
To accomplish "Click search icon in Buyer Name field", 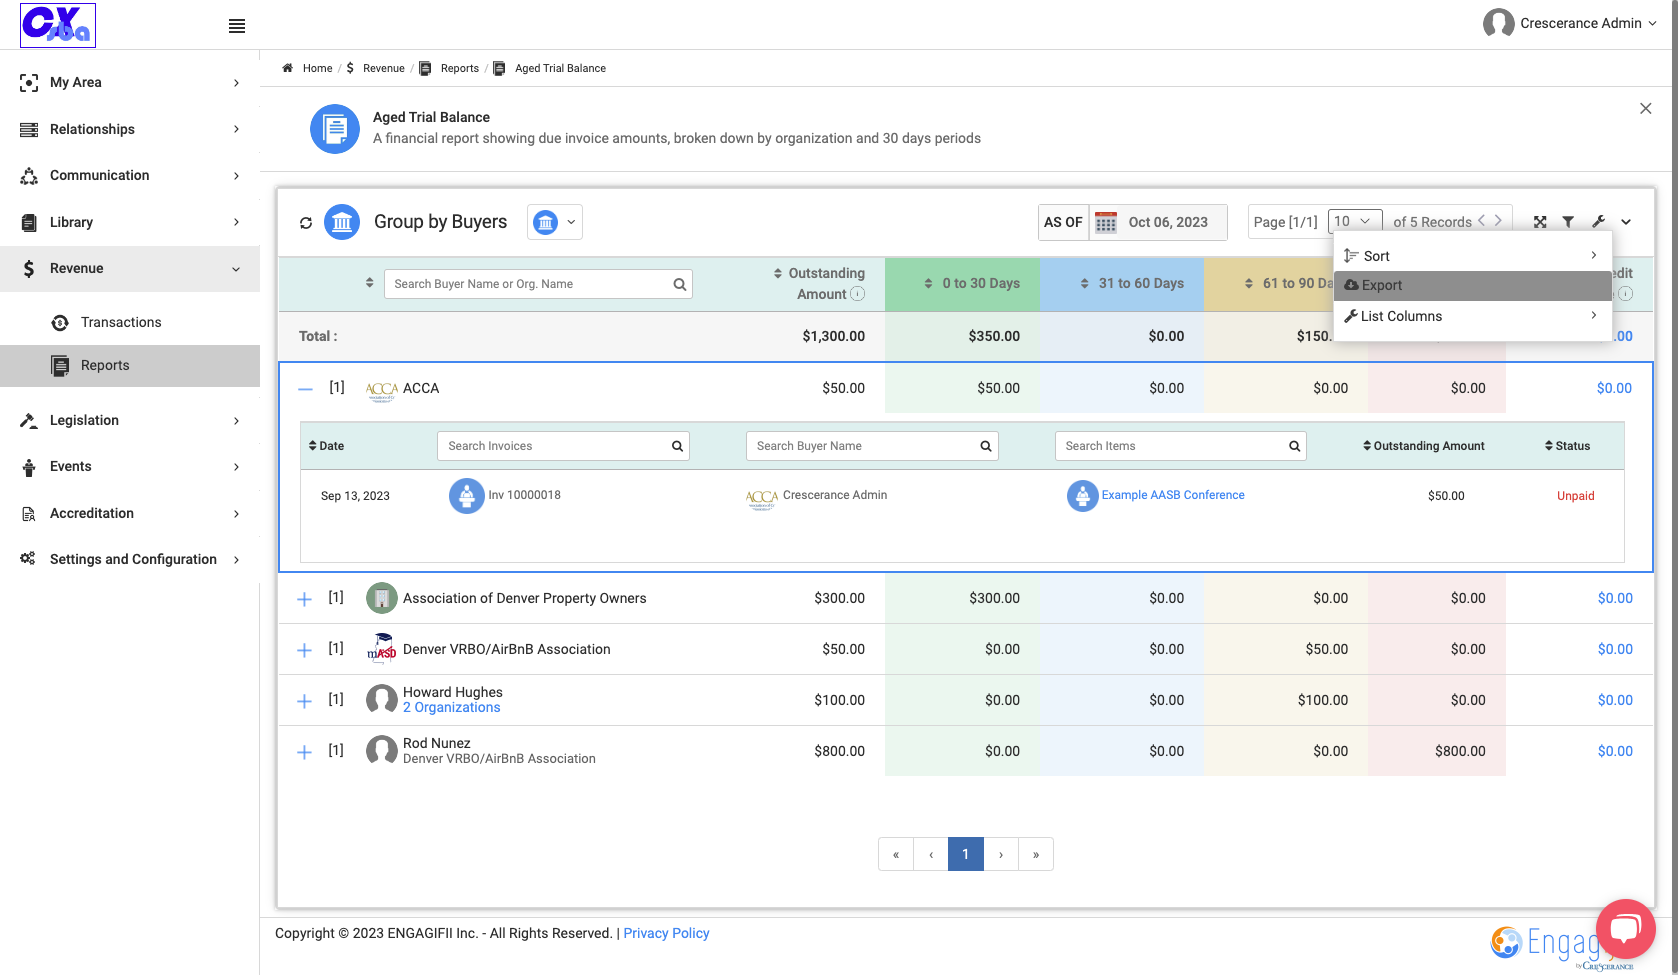I will point(985,446).
